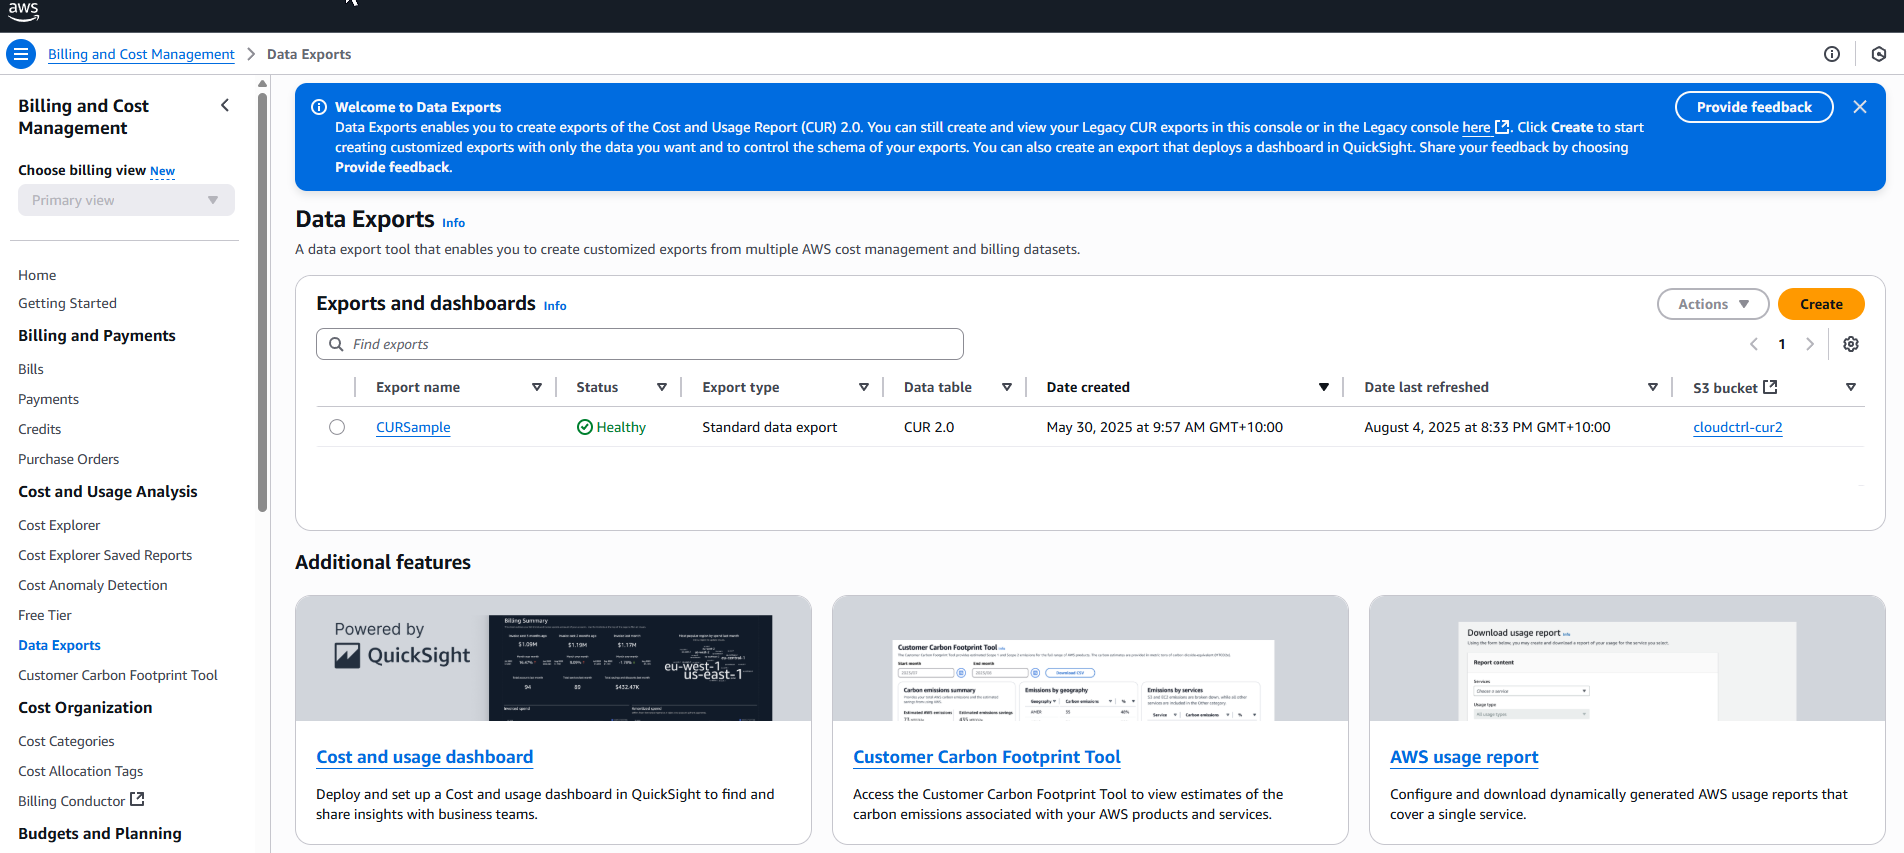Open the info panel icon in header

pos(1832,54)
